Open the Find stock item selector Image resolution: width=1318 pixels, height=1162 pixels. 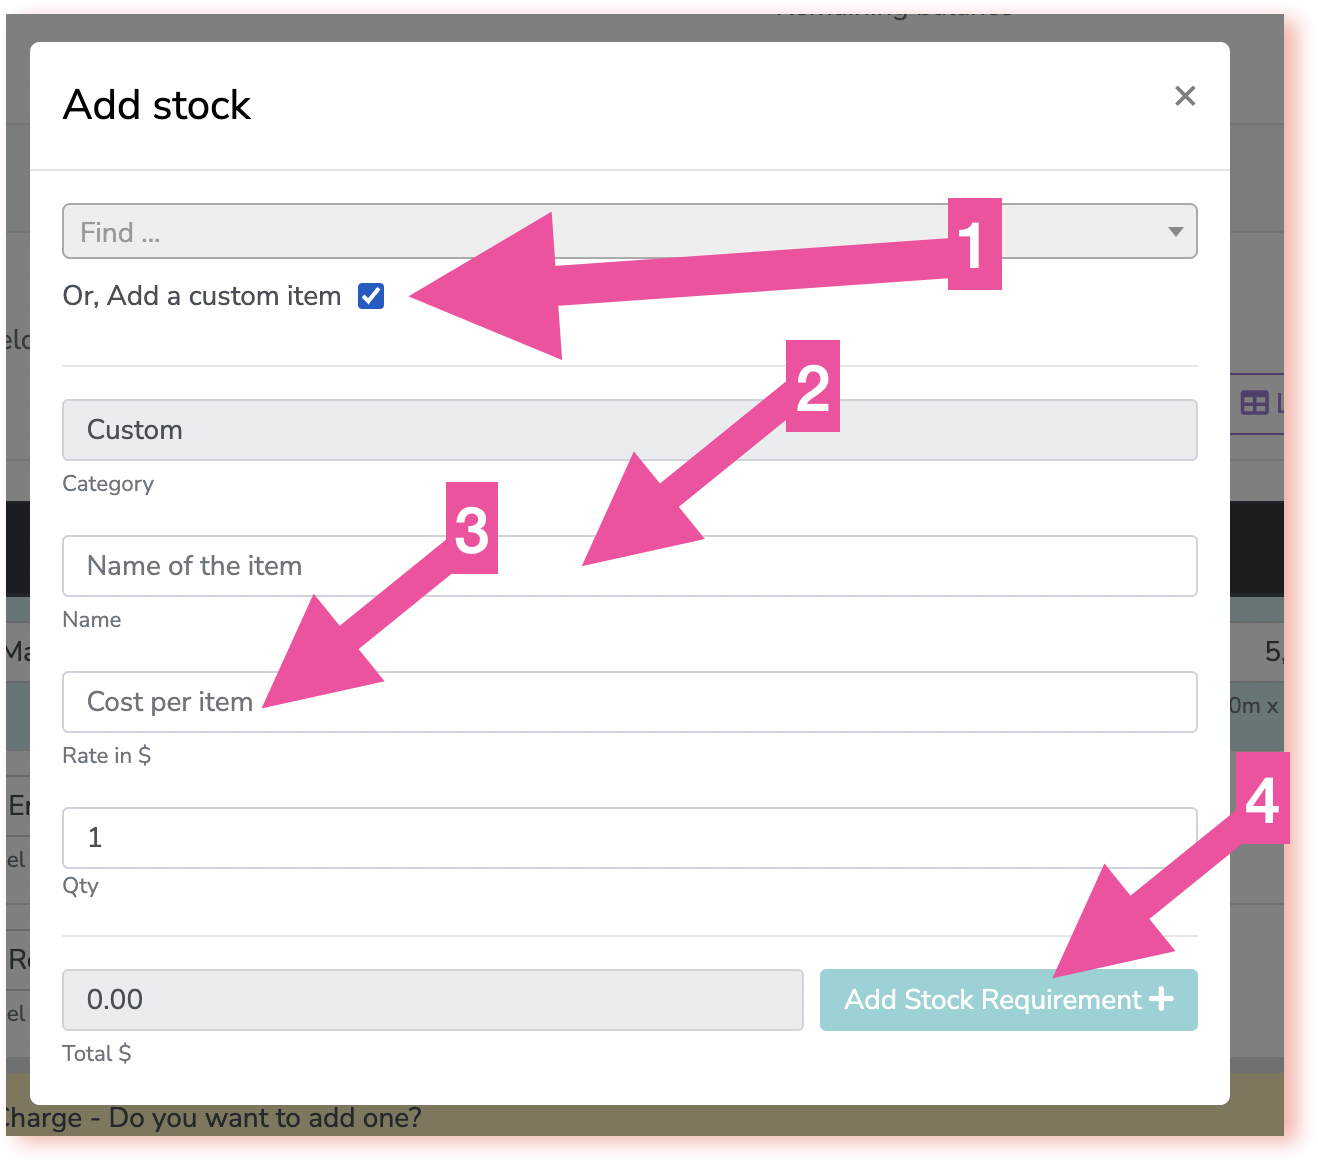[x=629, y=231]
